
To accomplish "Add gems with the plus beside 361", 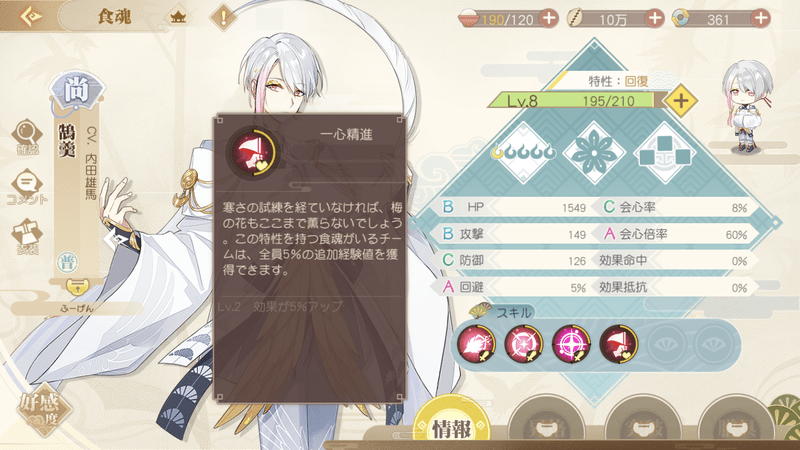I will coord(760,18).
